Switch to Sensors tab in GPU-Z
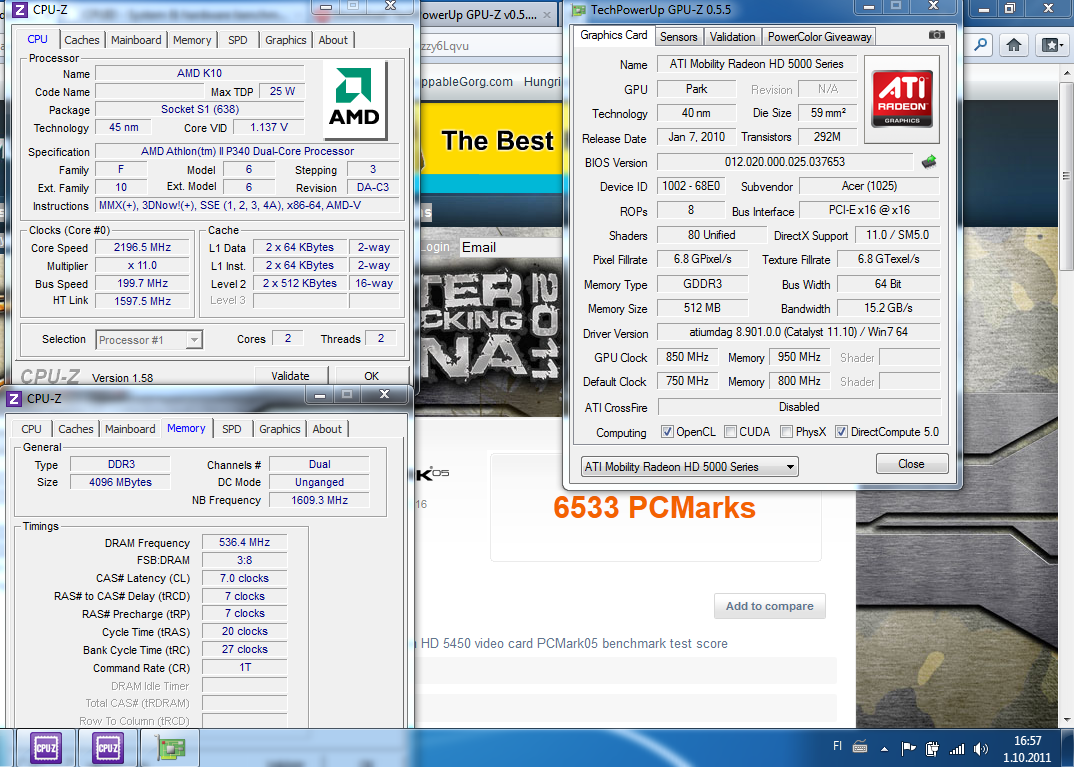1074x767 pixels. [x=679, y=37]
